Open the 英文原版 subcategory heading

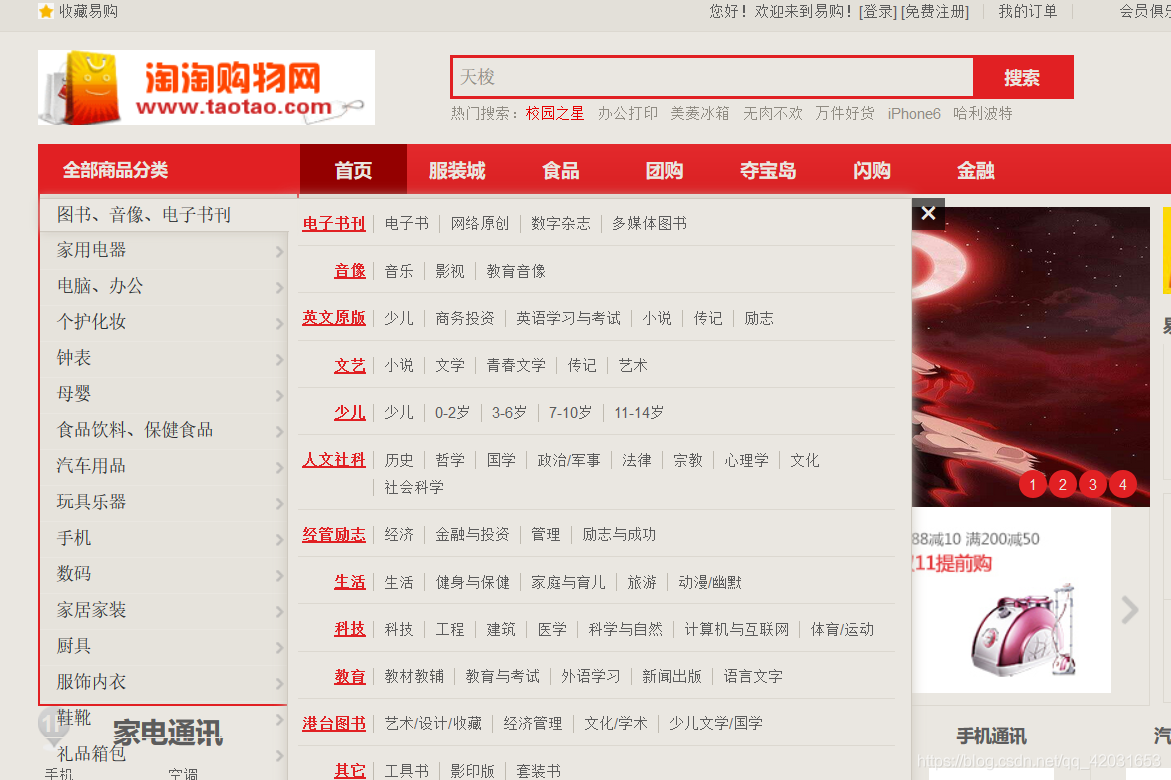334,318
